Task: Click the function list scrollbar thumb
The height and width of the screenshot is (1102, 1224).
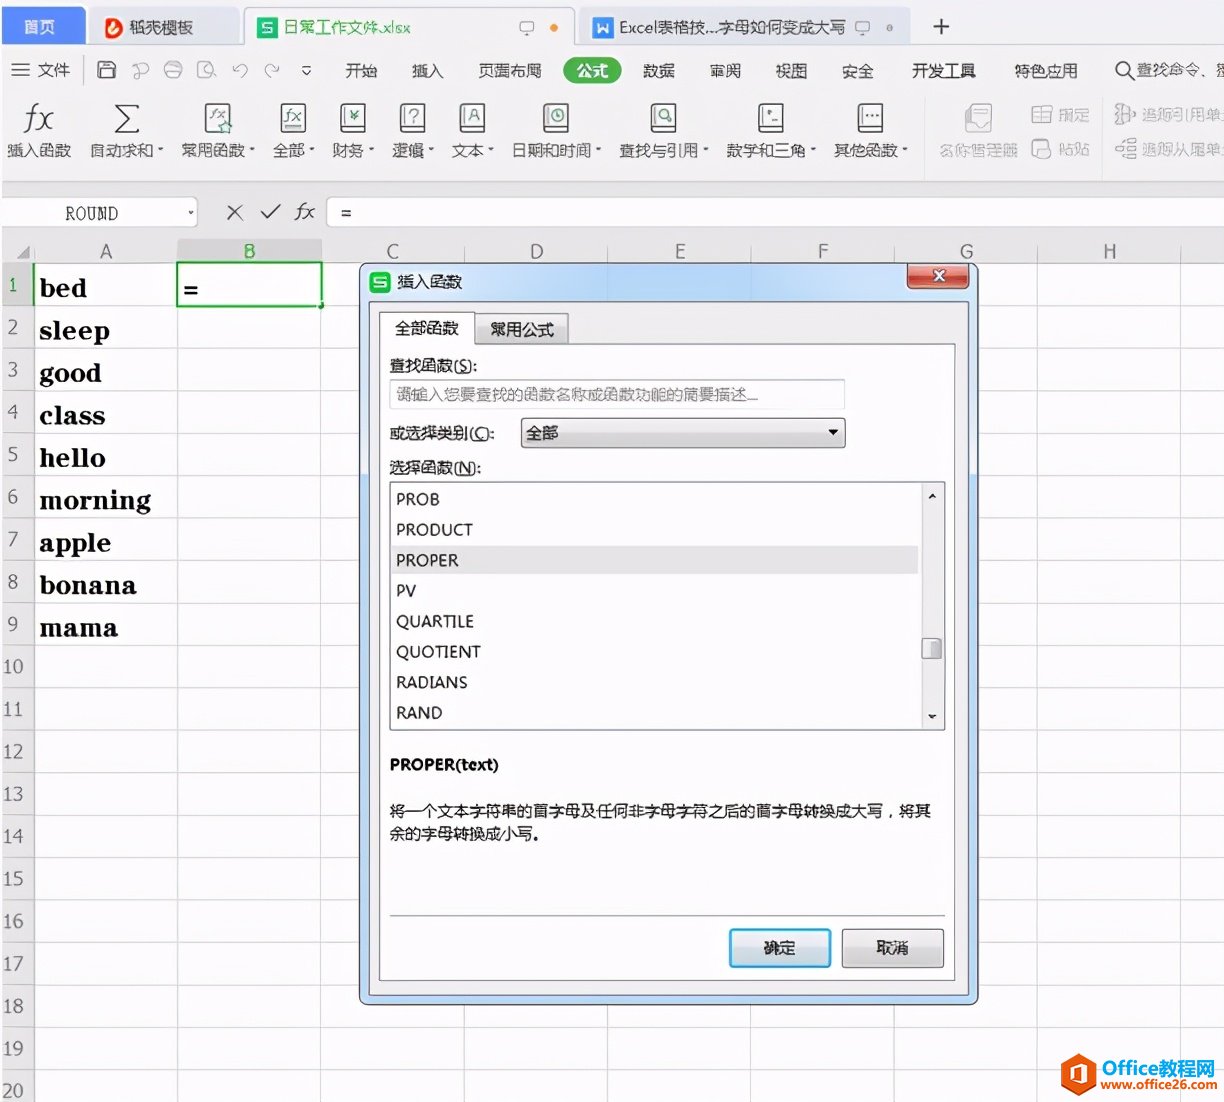Action: [931, 649]
